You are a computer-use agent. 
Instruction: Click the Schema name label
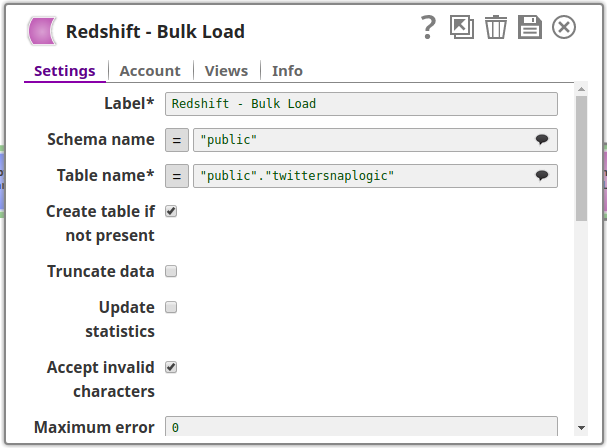pyautogui.click(x=101, y=139)
